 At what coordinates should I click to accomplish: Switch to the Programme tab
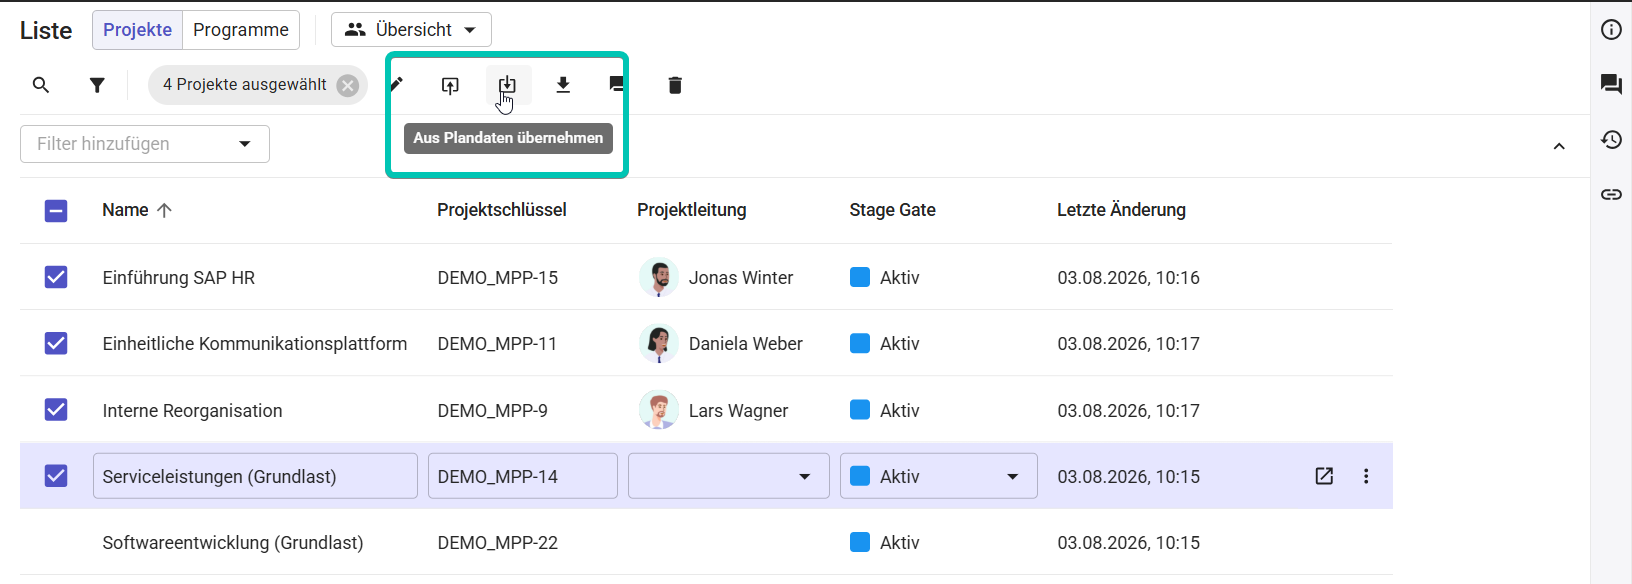pyautogui.click(x=241, y=30)
